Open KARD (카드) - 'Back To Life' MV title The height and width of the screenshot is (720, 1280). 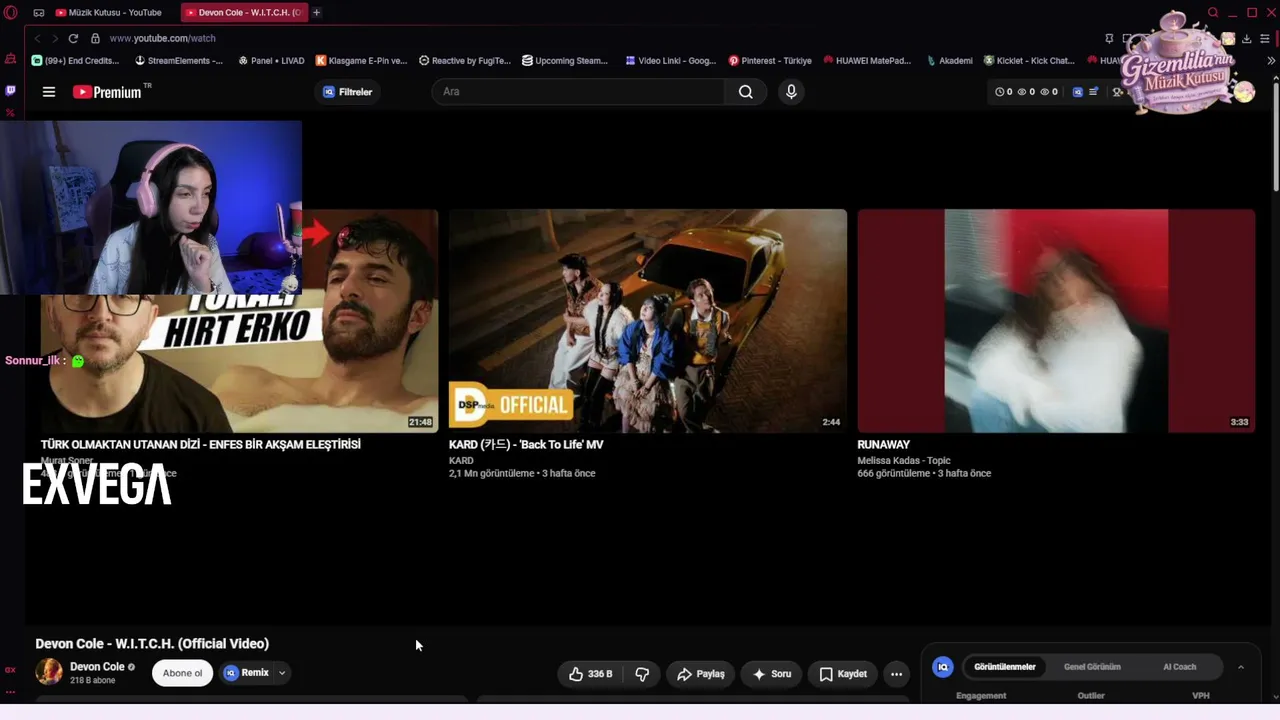click(526, 444)
